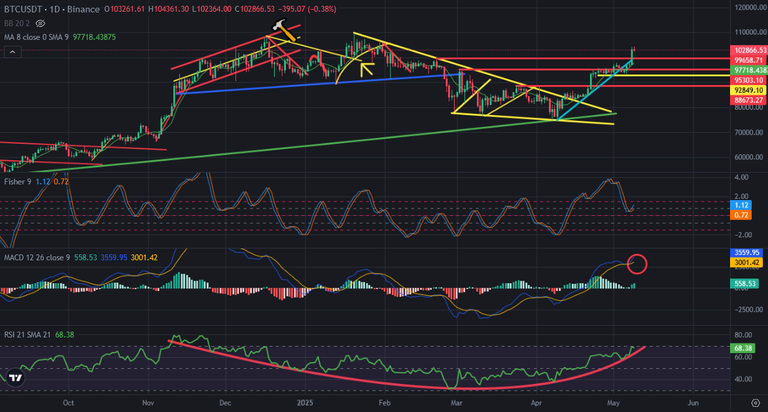Select the MA 8 close 0 SMA 9 indicator
This screenshot has height=412, width=768.
36,37
